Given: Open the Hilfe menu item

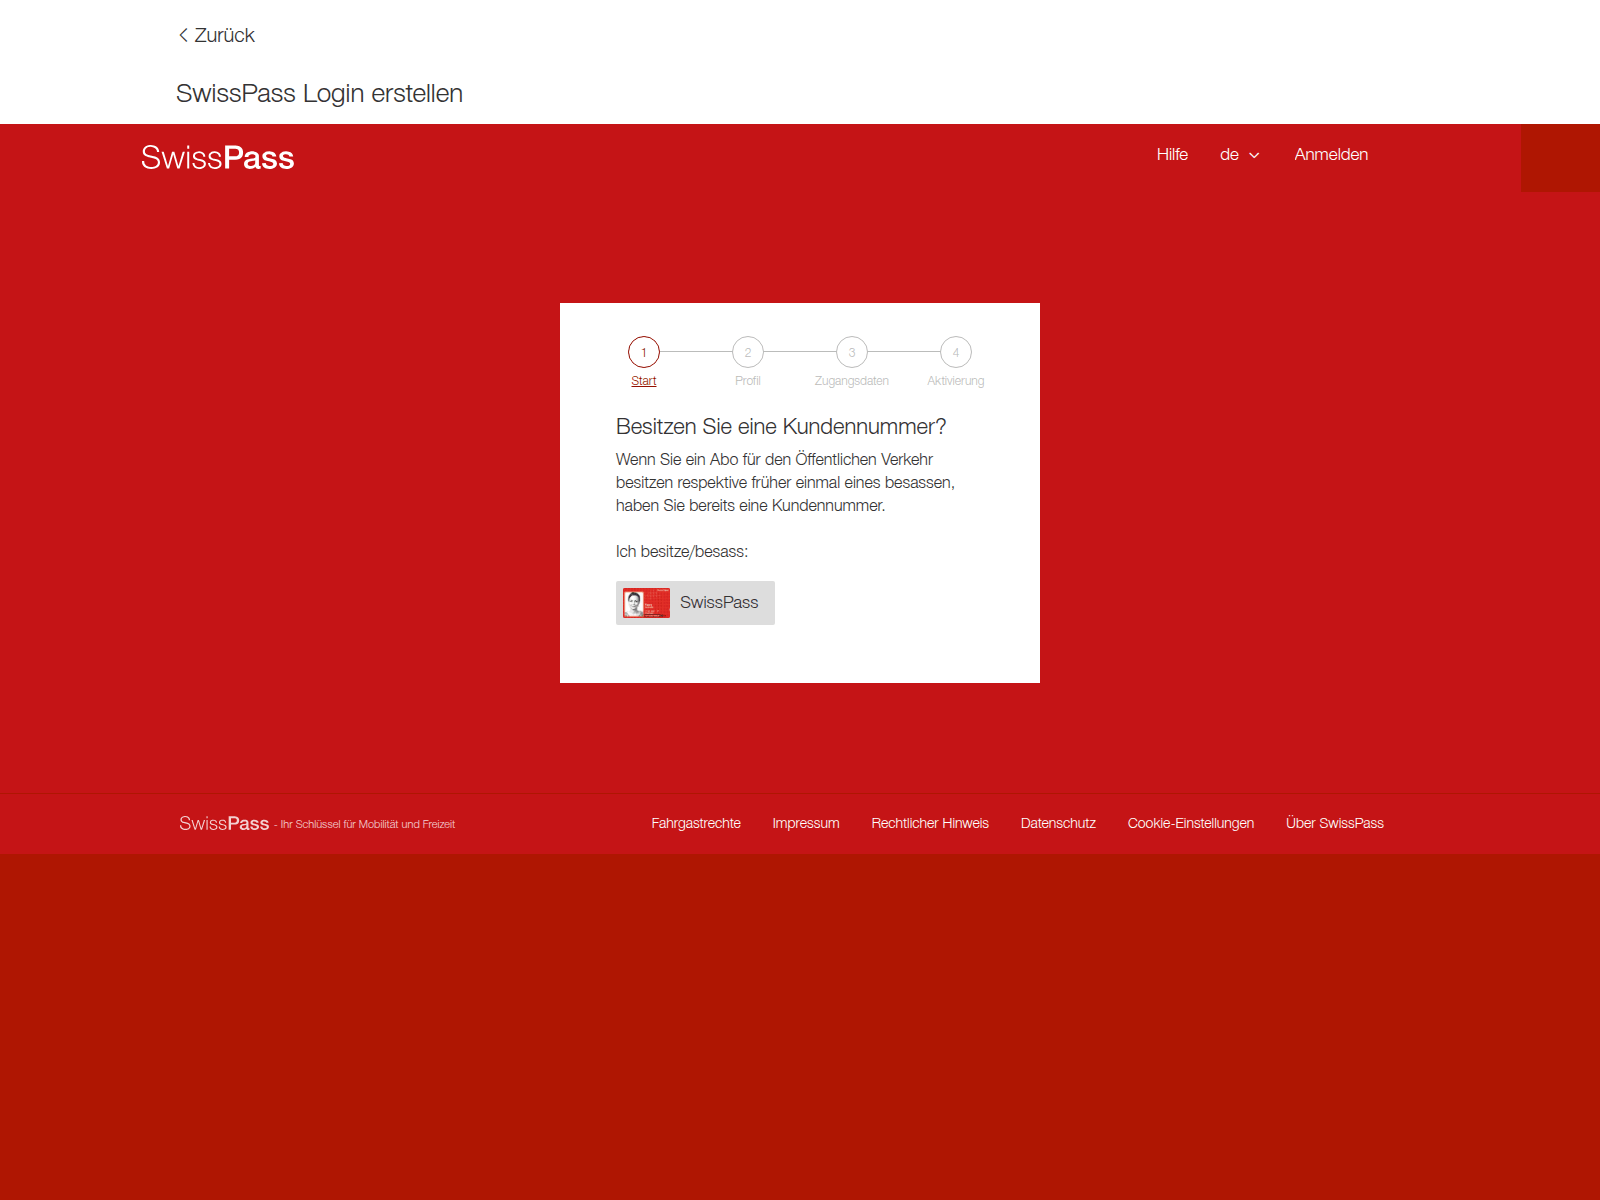Looking at the screenshot, I should [1171, 154].
